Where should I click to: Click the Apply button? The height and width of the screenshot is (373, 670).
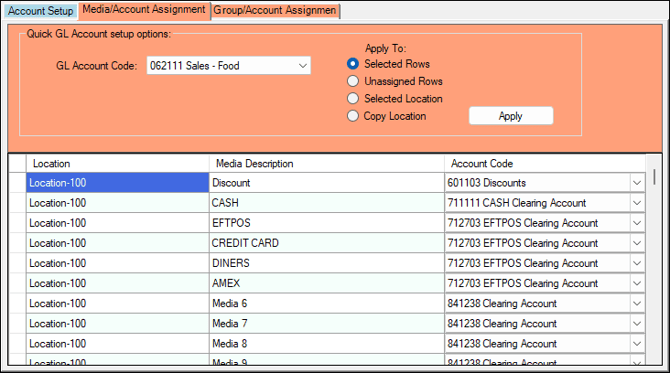(x=511, y=116)
